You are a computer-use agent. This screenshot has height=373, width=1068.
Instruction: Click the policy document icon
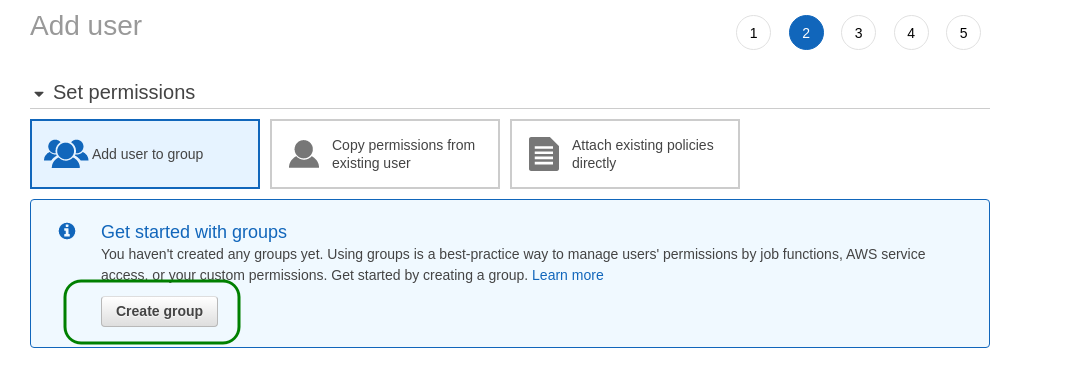coord(544,154)
